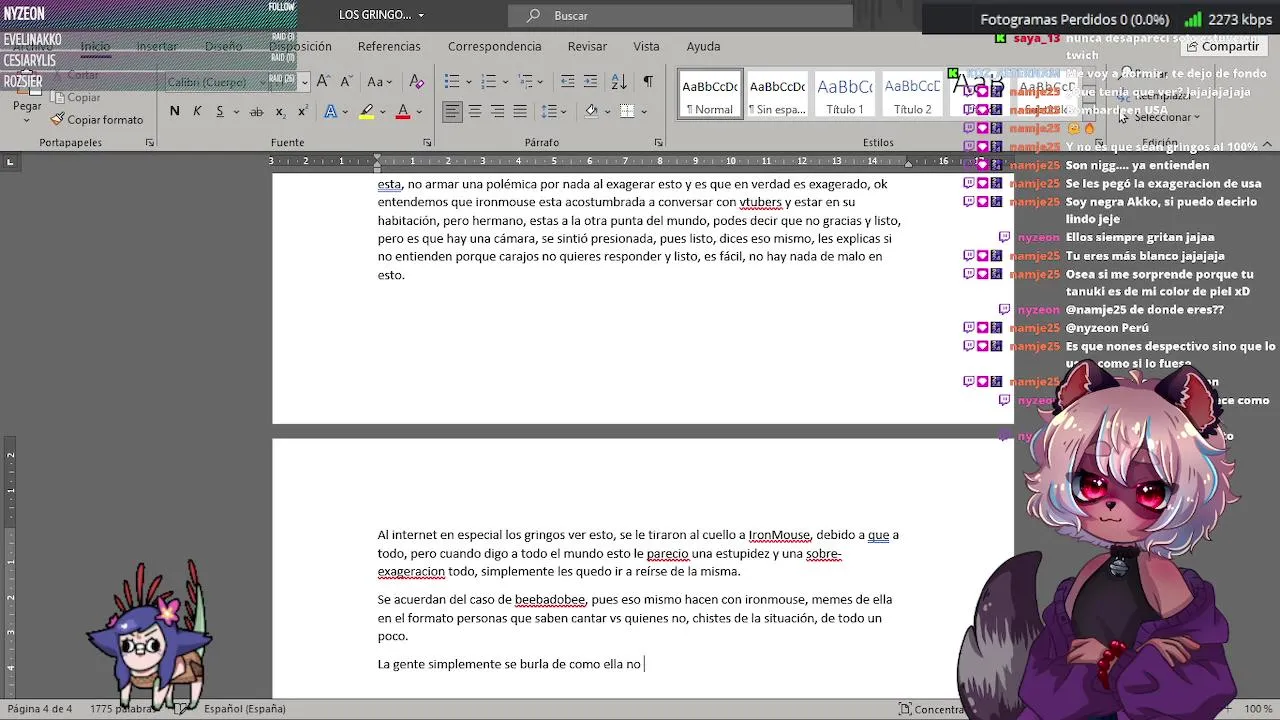Image resolution: width=1280 pixels, height=720 pixels.
Task: Clear all formatting with the eraser A icon
Action: pyautogui.click(x=417, y=81)
